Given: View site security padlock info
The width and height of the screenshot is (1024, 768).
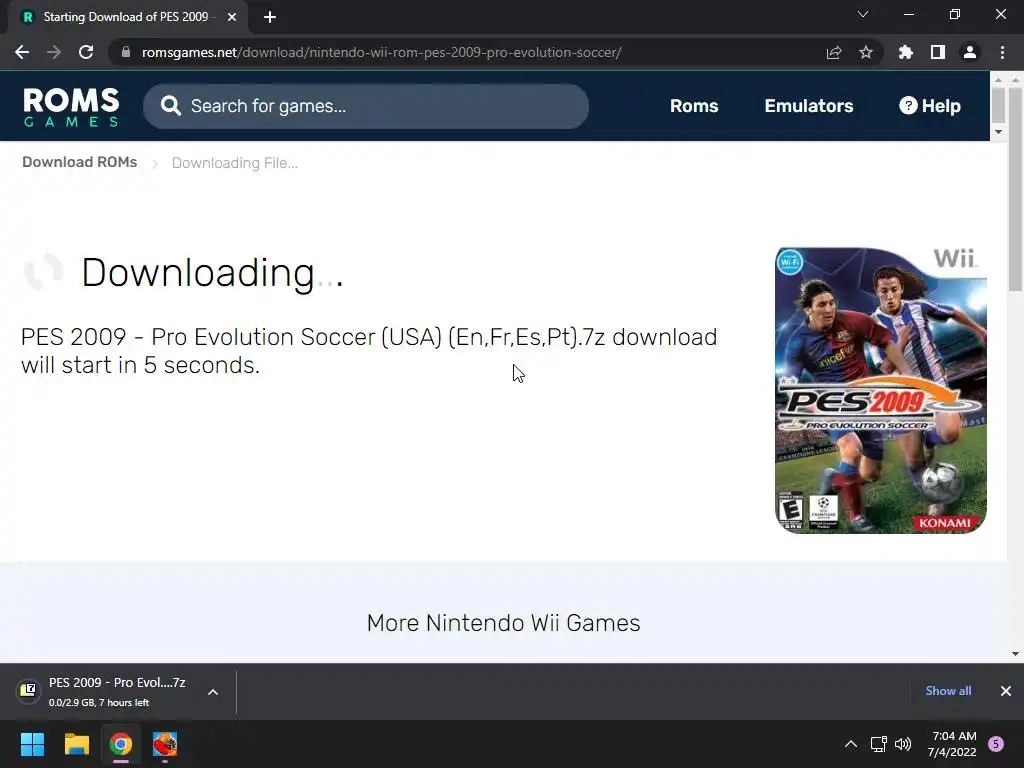Looking at the screenshot, I should click(126, 52).
